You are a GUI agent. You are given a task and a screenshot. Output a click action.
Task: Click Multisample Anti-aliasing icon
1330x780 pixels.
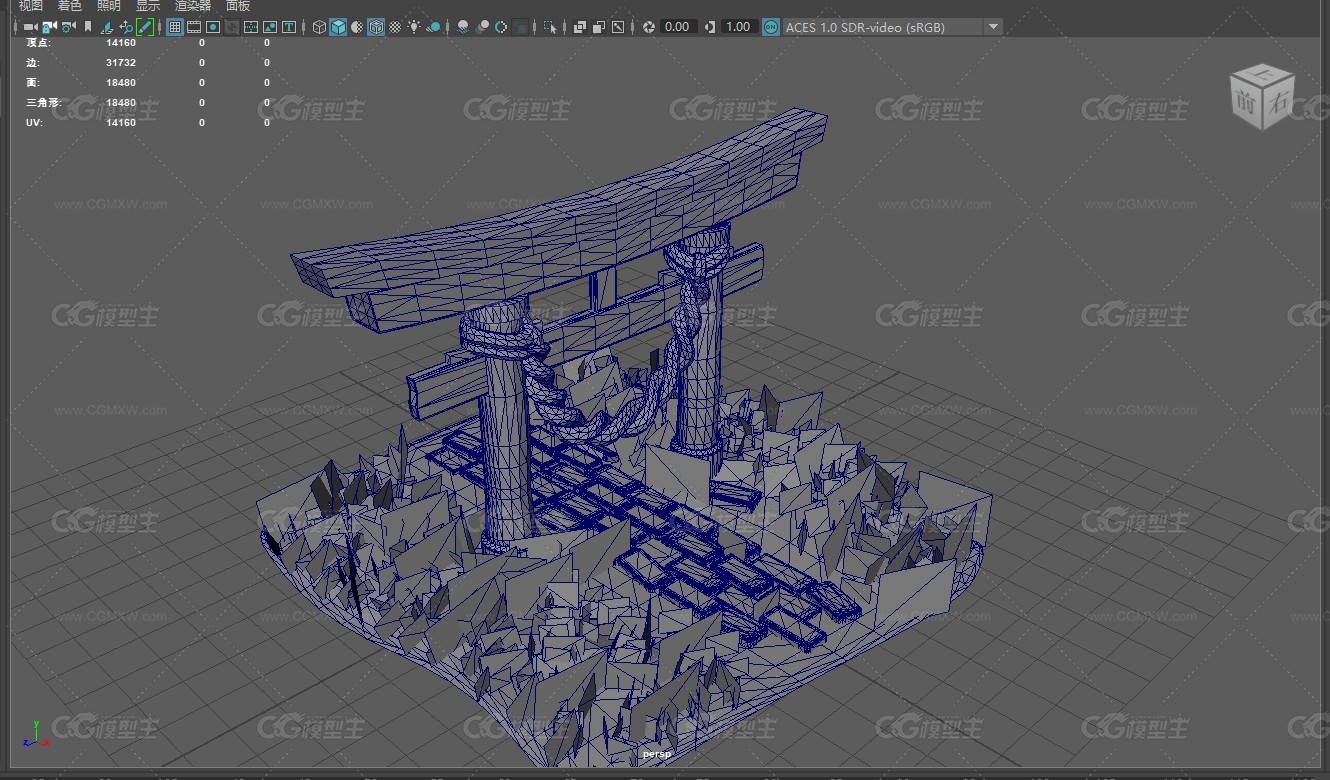pos(501,27)
